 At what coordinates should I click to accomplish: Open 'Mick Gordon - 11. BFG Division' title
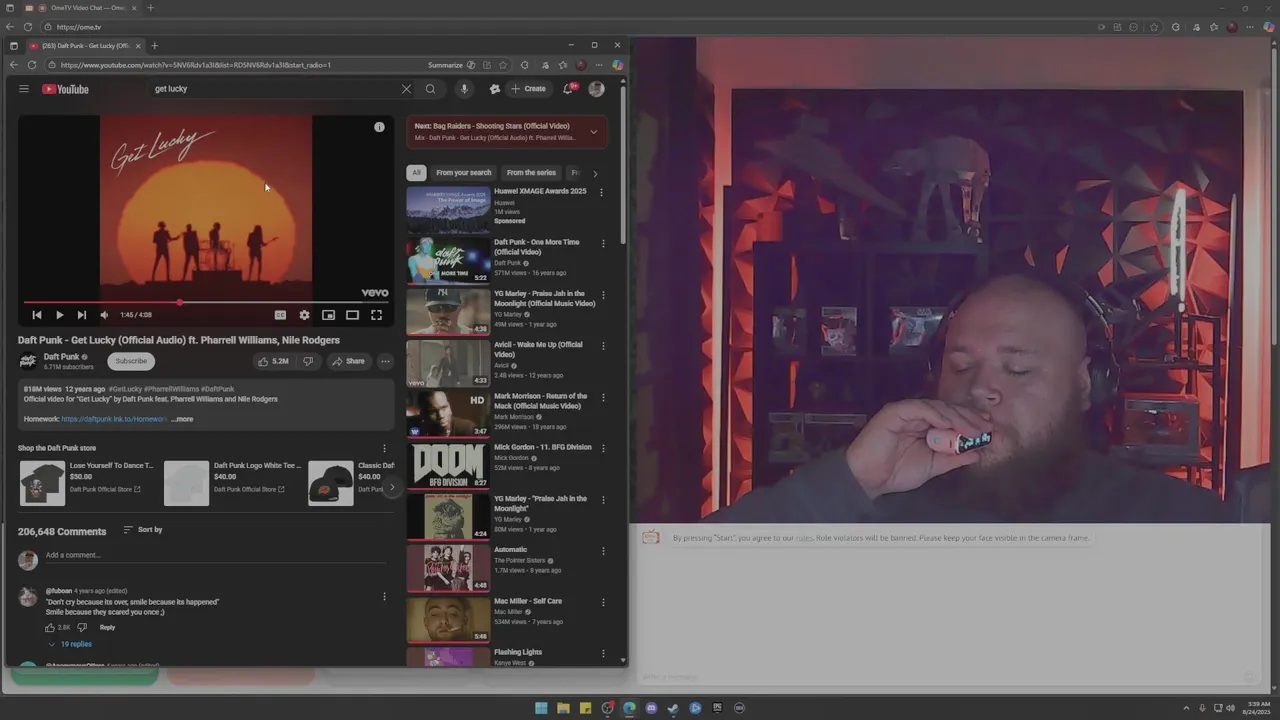(542, 448)
